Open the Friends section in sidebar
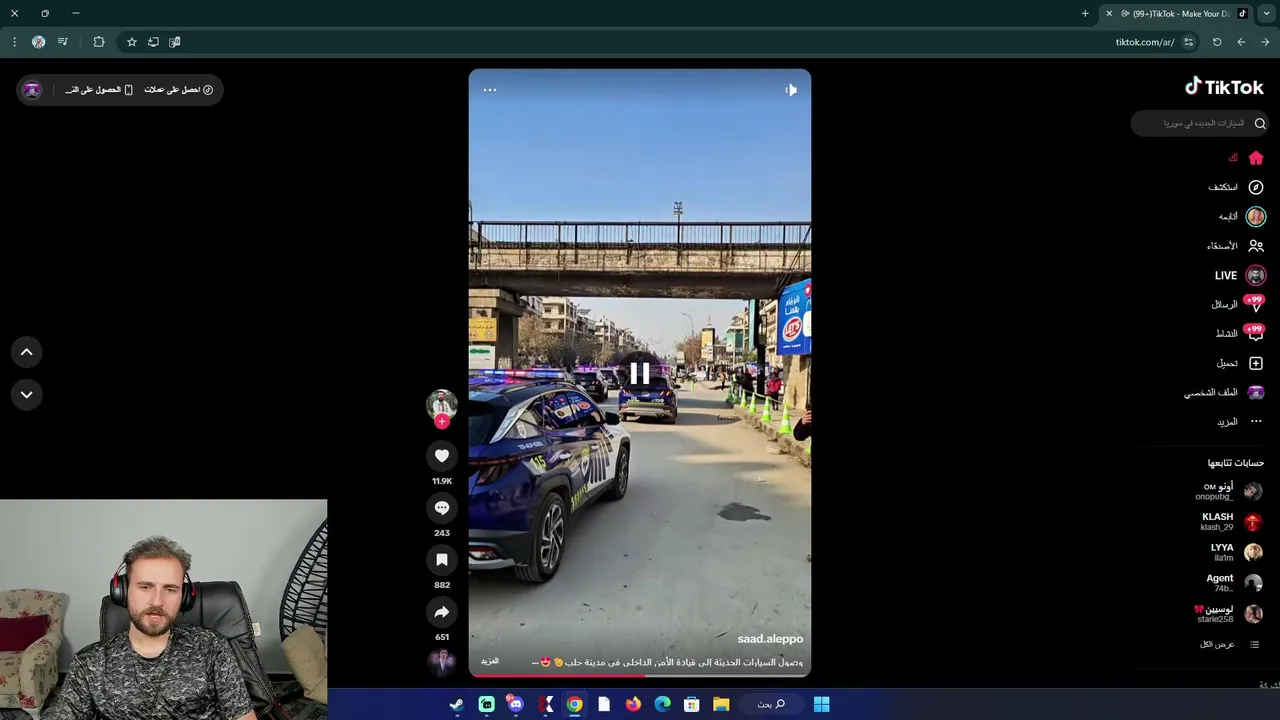Viewport: 1280px width, 720px height. (1236, 246)
